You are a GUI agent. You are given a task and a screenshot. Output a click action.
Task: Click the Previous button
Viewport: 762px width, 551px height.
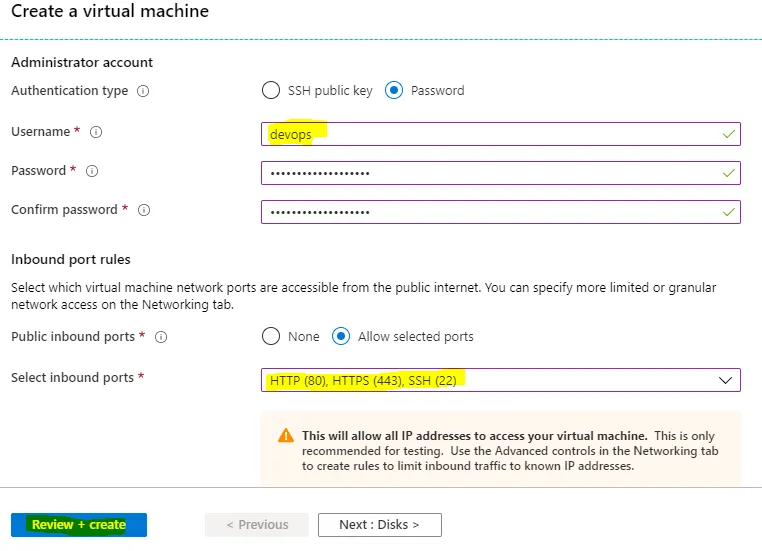coord(257,525)
